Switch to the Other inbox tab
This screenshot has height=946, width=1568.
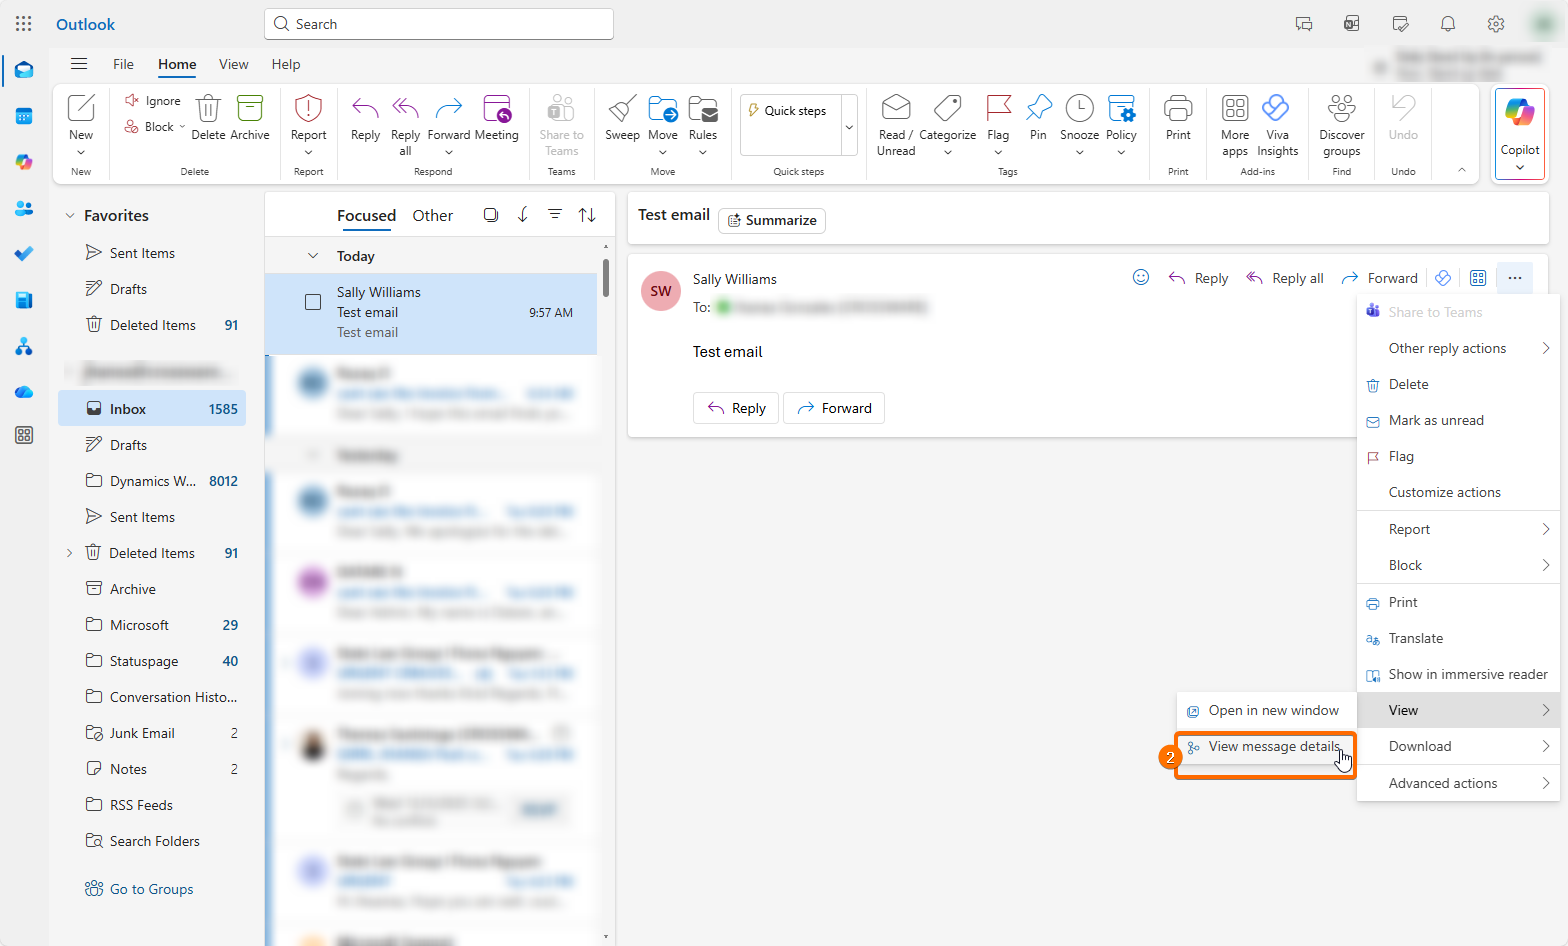(432, 216)
